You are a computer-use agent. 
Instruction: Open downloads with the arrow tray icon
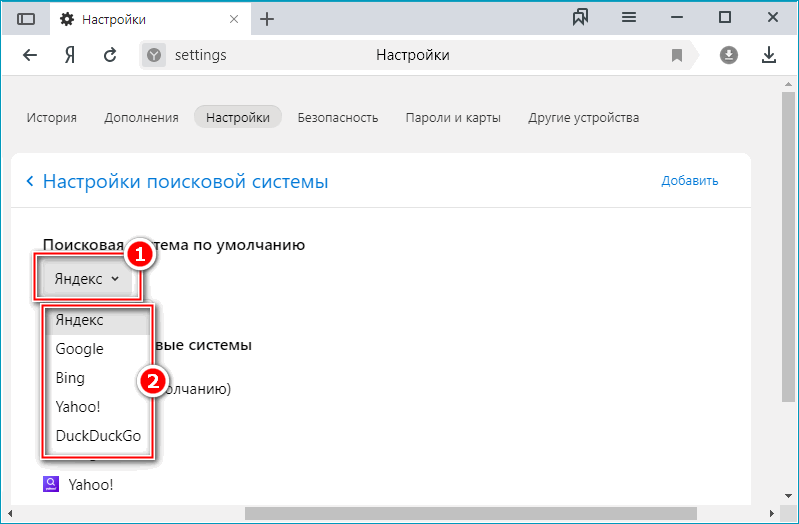[x=768, y=55]
